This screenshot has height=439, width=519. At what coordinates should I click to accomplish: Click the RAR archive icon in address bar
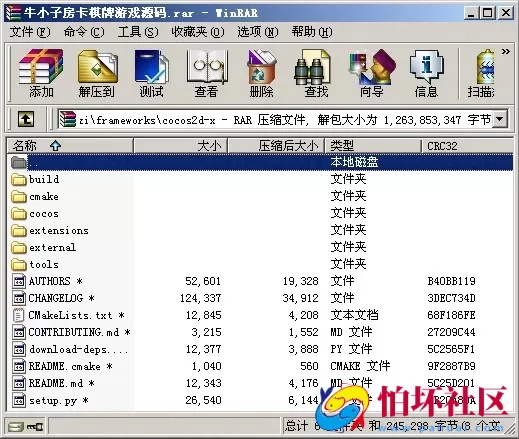click(68, 119)
